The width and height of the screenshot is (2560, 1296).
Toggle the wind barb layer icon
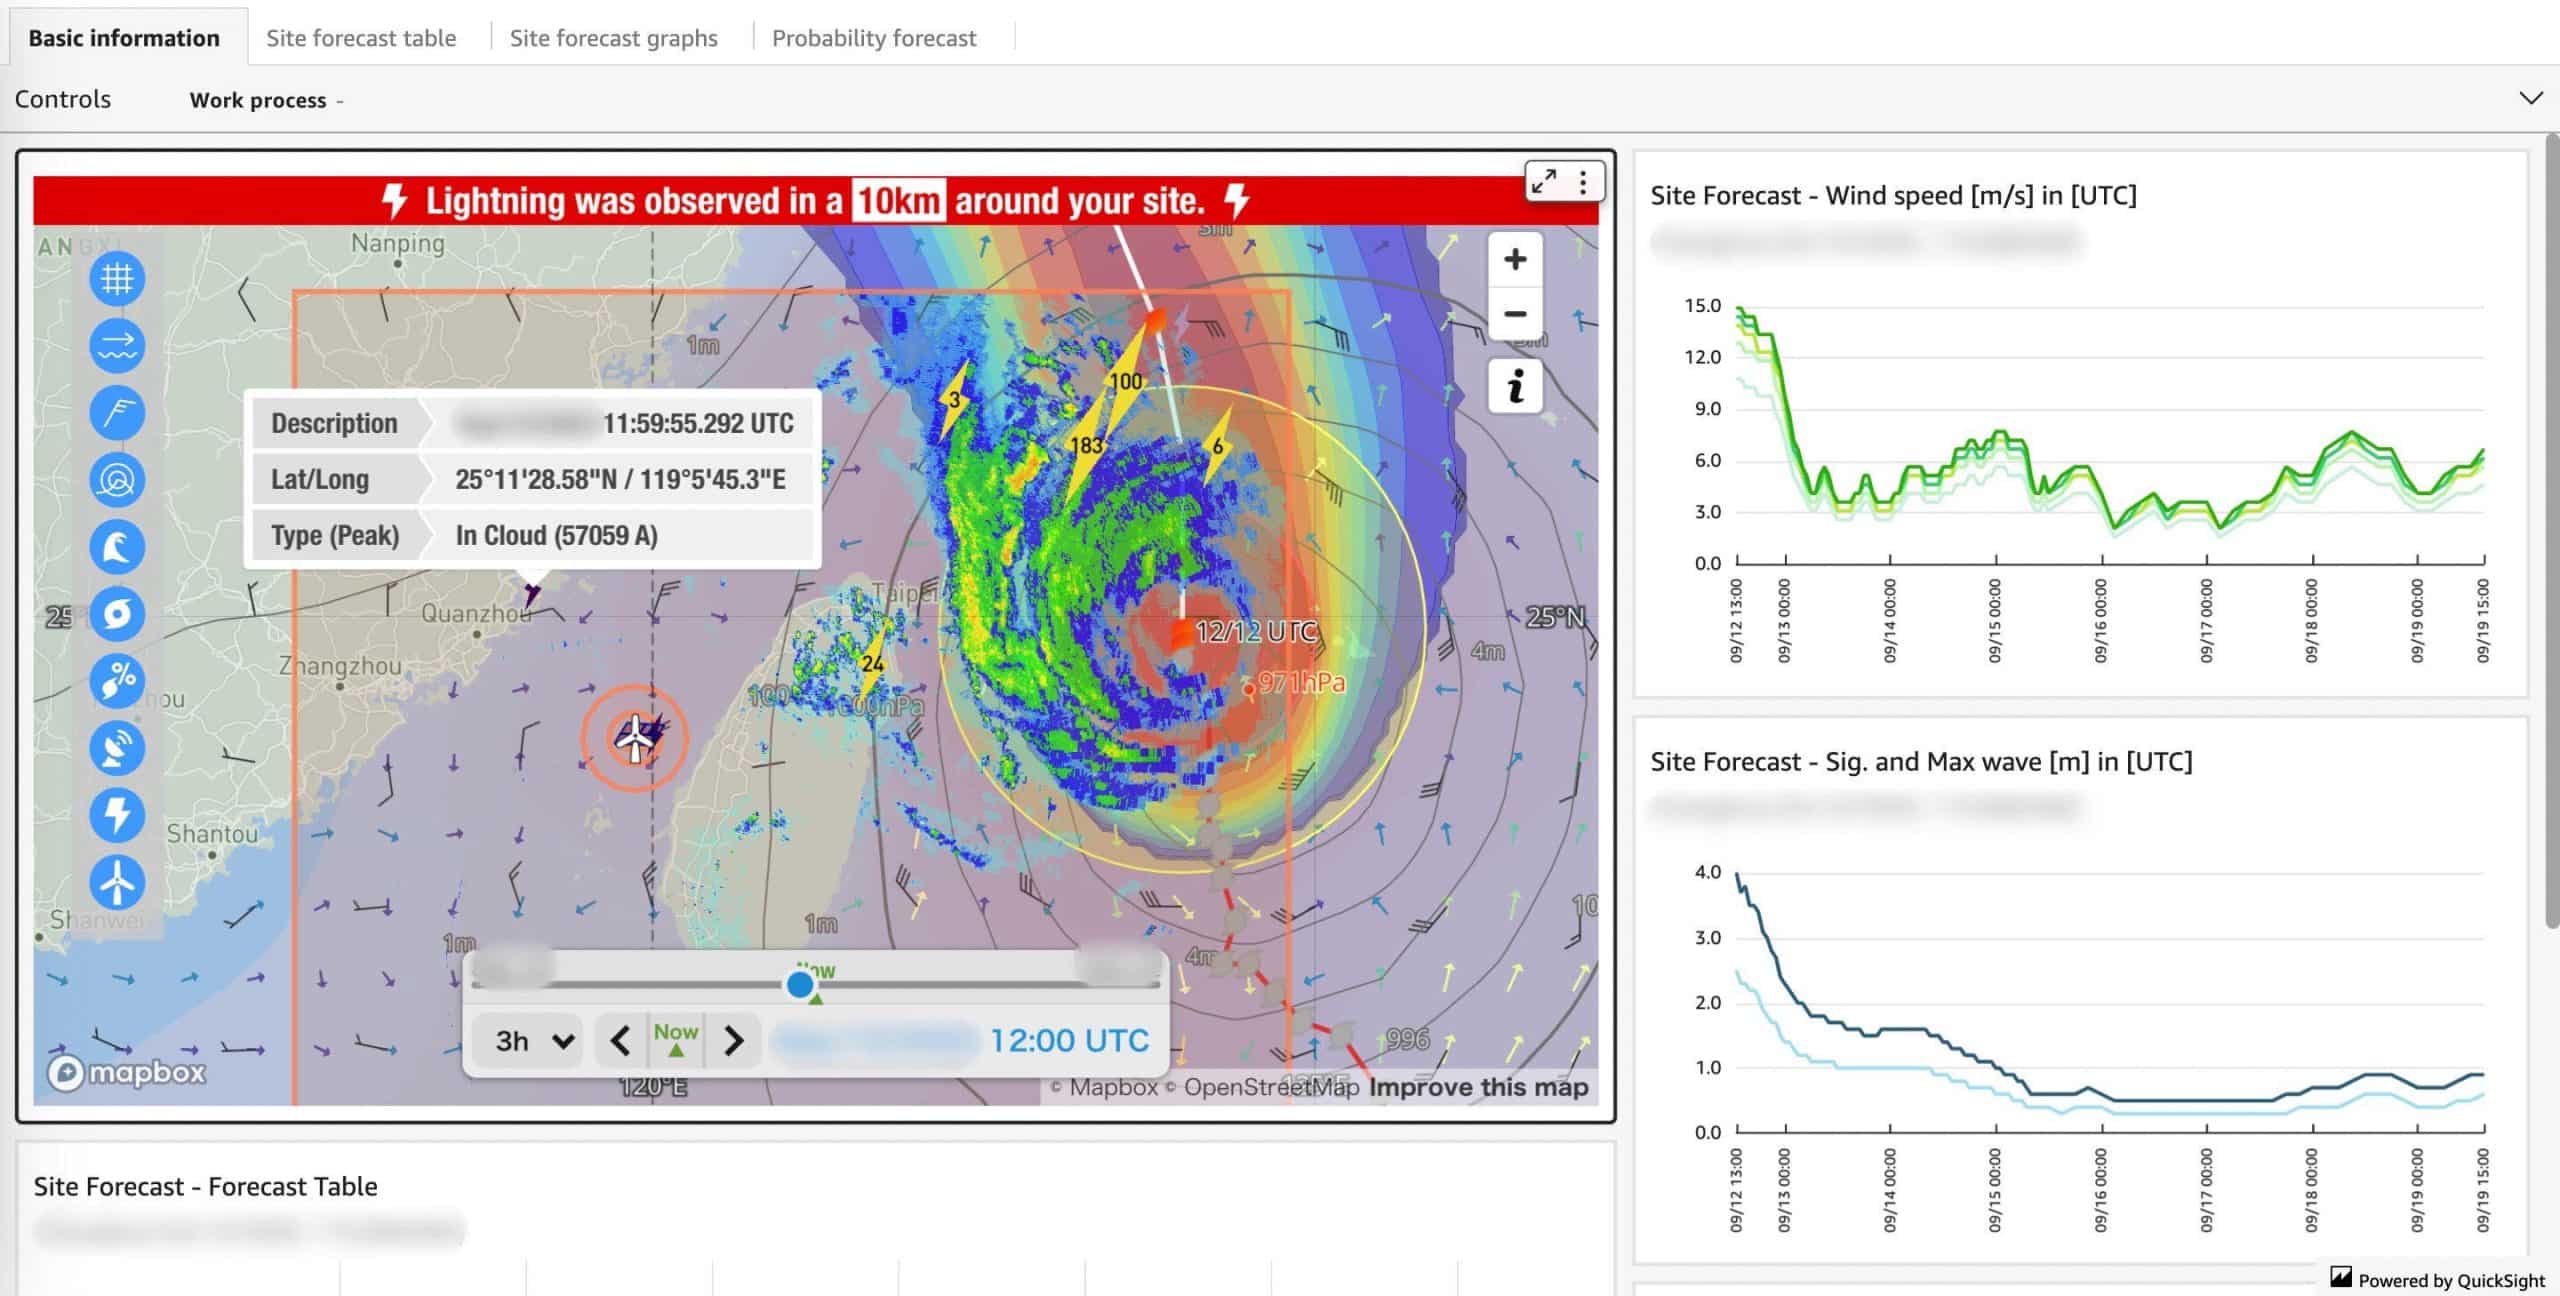117,412
